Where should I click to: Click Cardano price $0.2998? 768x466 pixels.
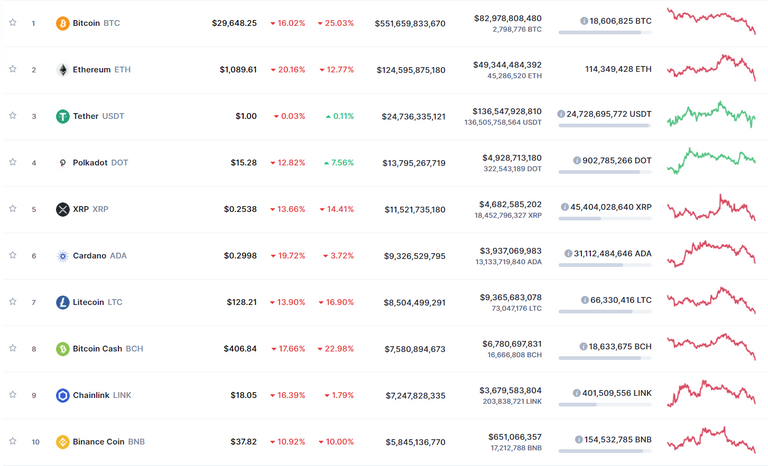pyautogui.click(x=240, y=256)
